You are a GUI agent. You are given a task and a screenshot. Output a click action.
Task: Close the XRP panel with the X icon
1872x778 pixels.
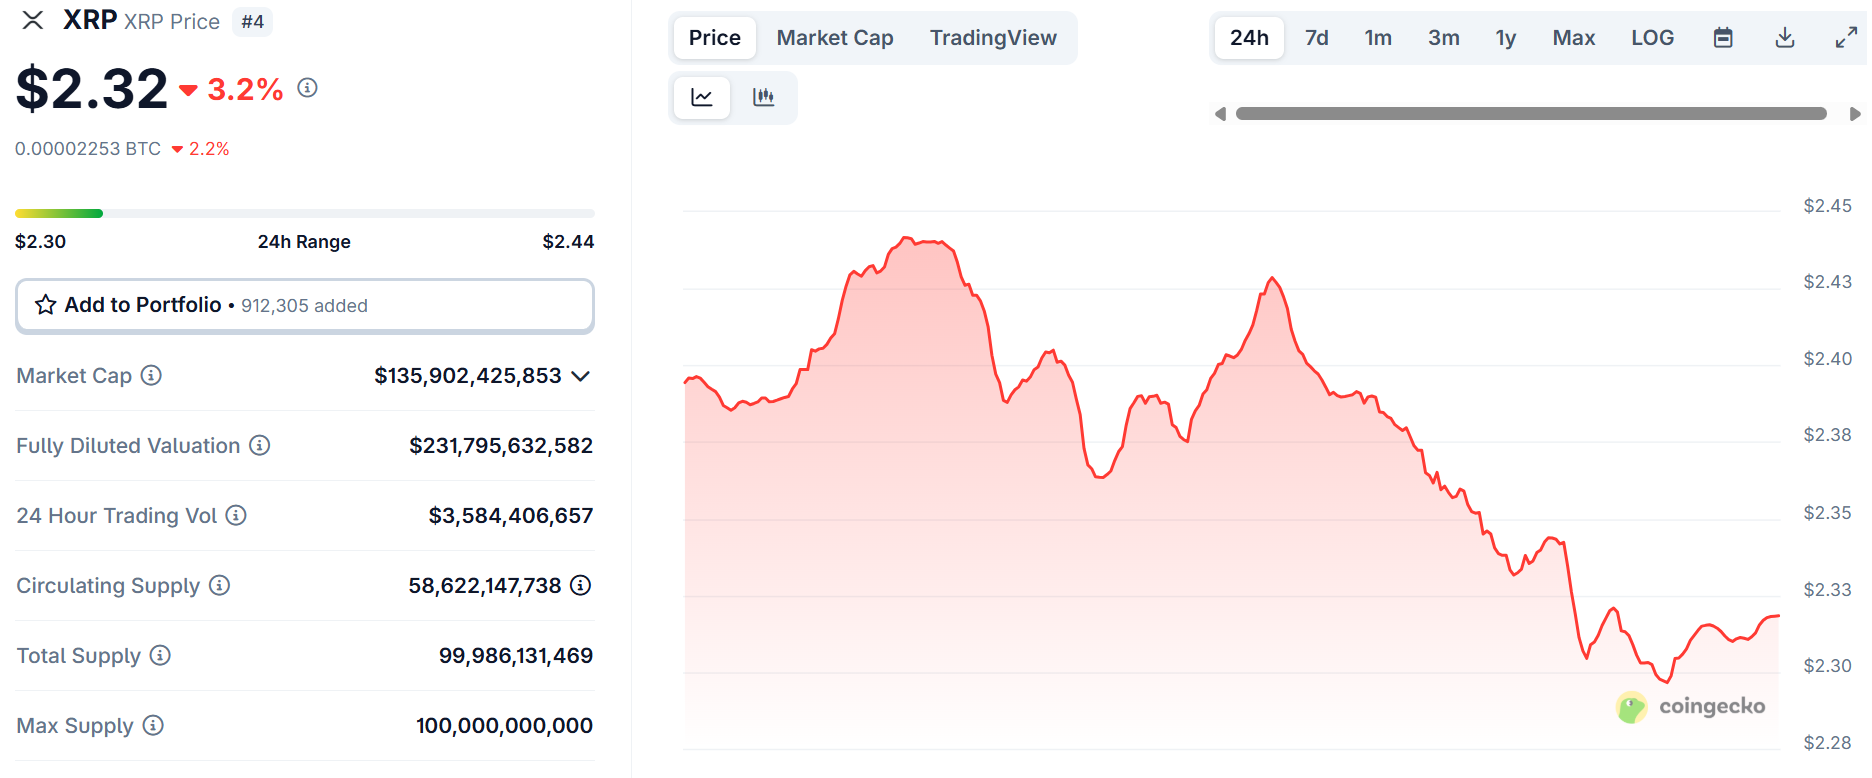coord(33,20)
